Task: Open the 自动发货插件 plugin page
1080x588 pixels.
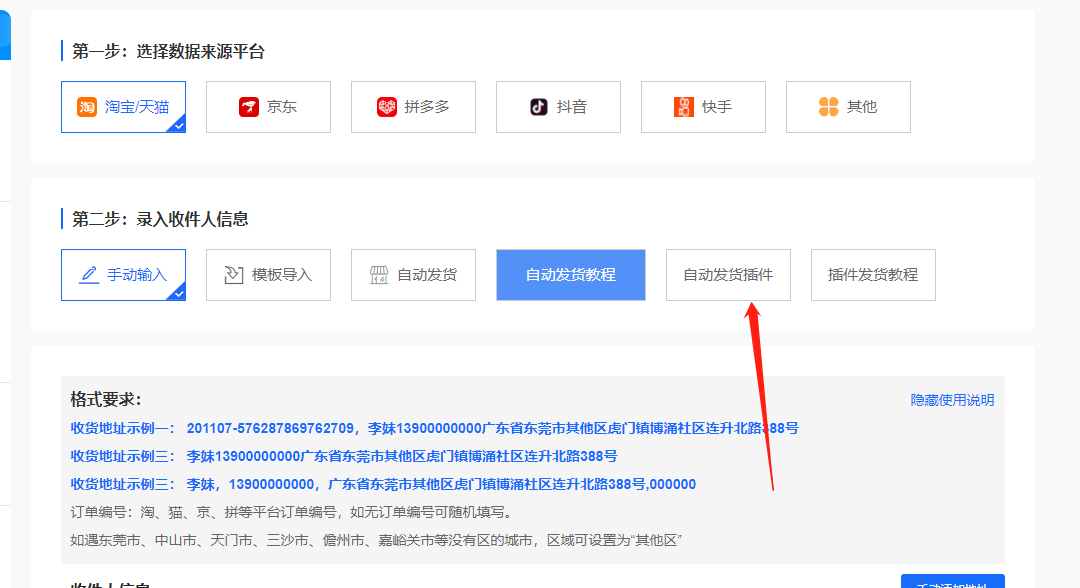Action: click(x=728, y=274)
